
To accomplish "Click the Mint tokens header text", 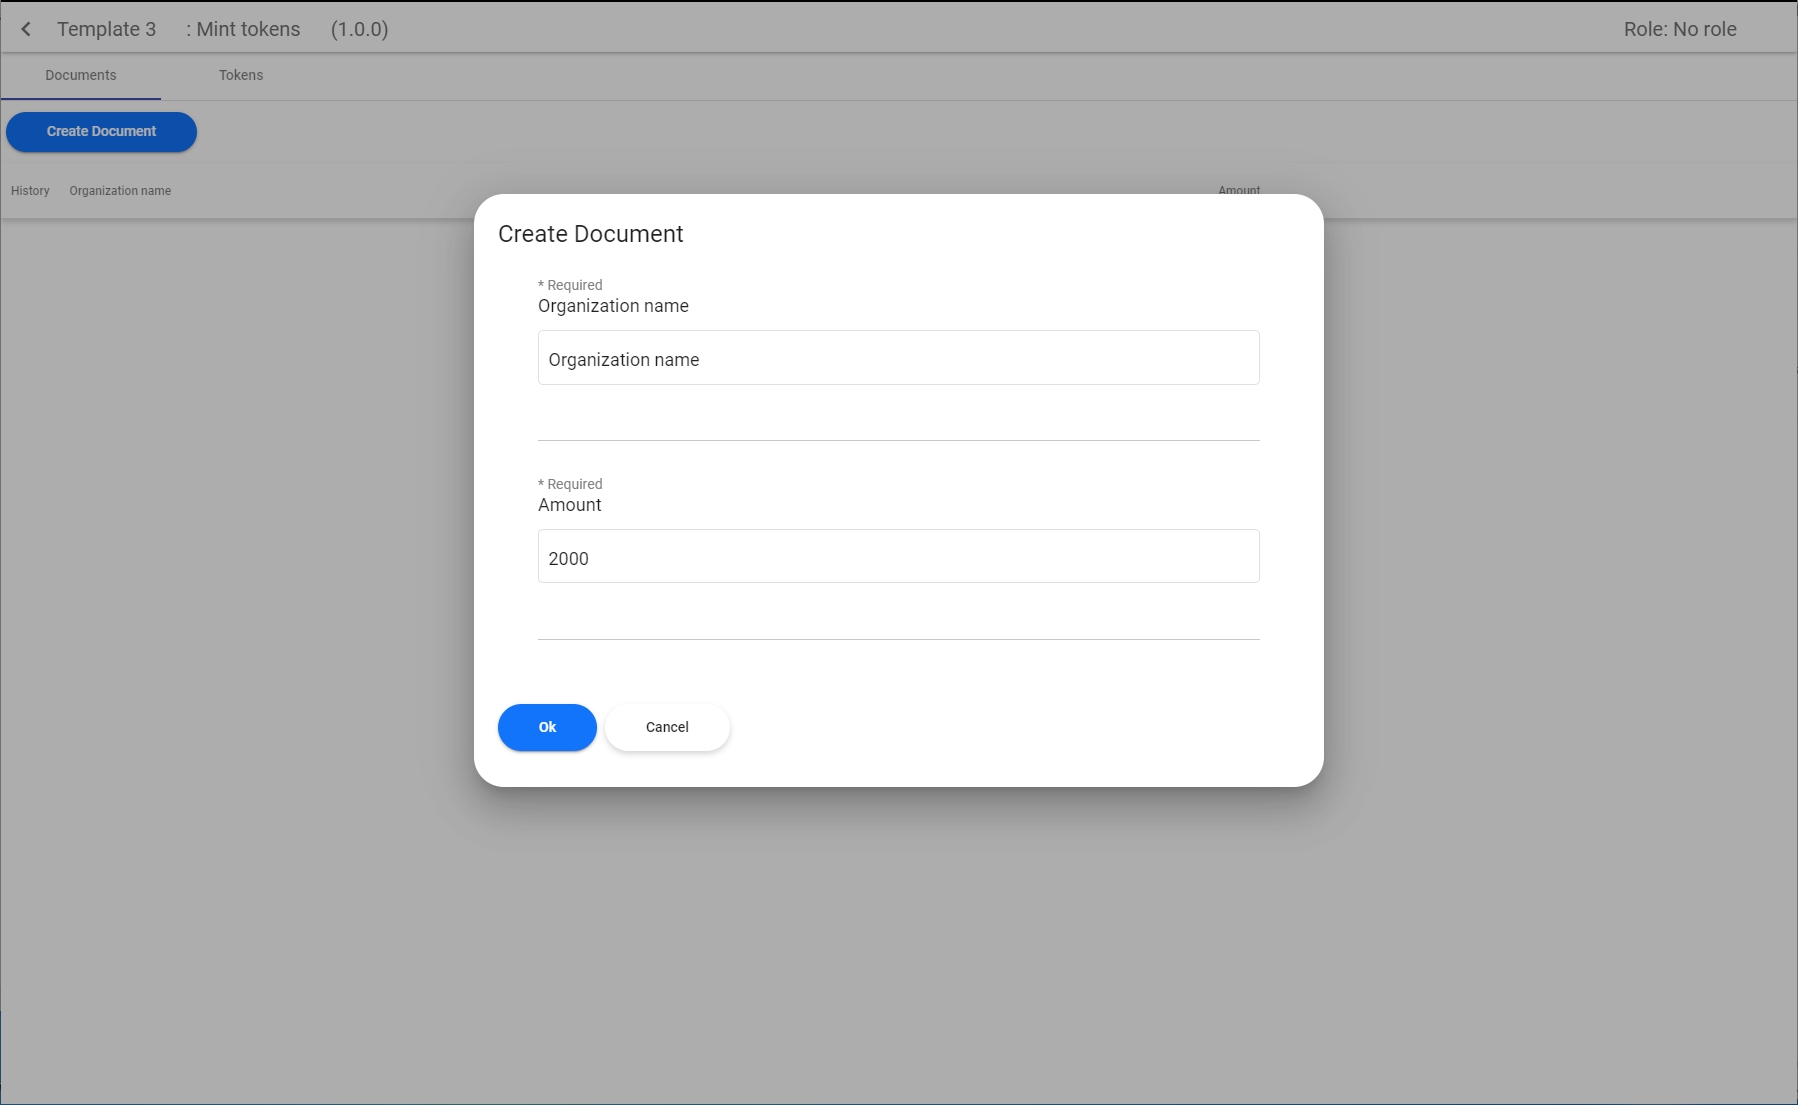I will [243, 29].
